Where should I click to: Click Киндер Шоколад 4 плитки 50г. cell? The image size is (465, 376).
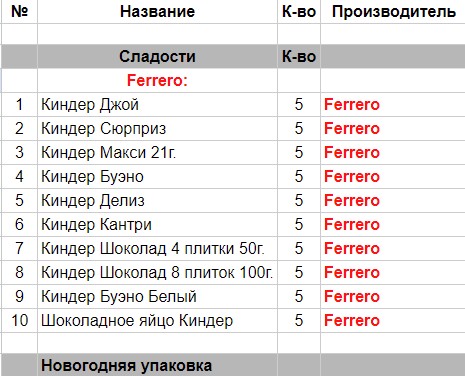[x=157, y=248]
